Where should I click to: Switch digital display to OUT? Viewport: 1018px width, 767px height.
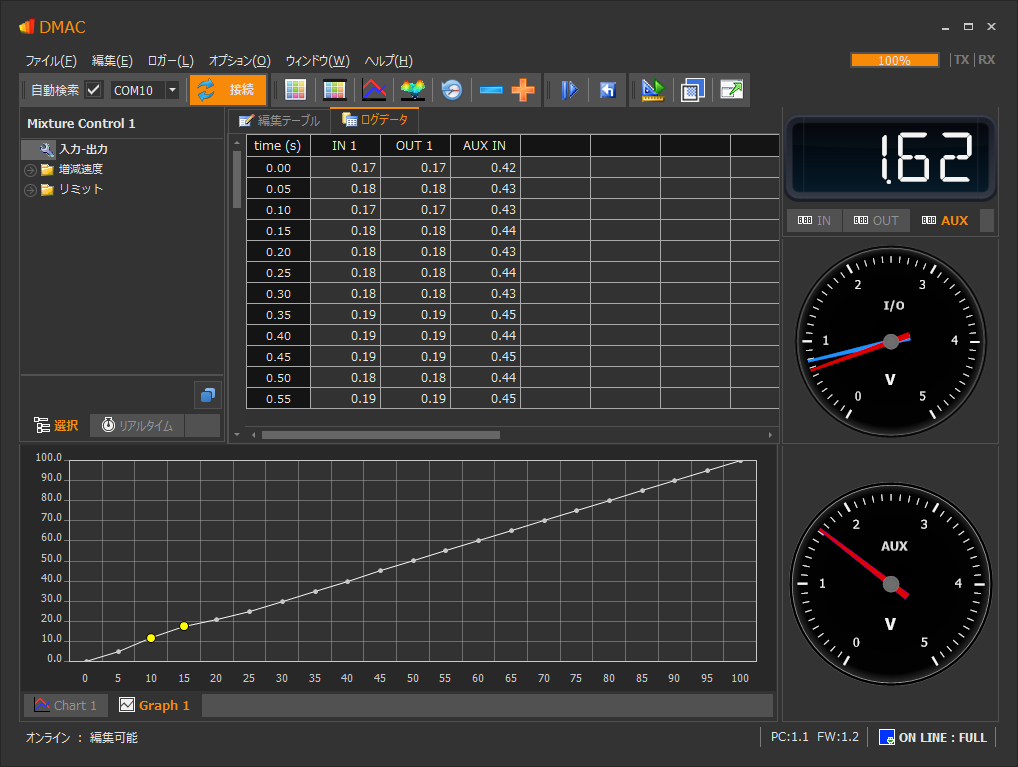click(875, 220)
